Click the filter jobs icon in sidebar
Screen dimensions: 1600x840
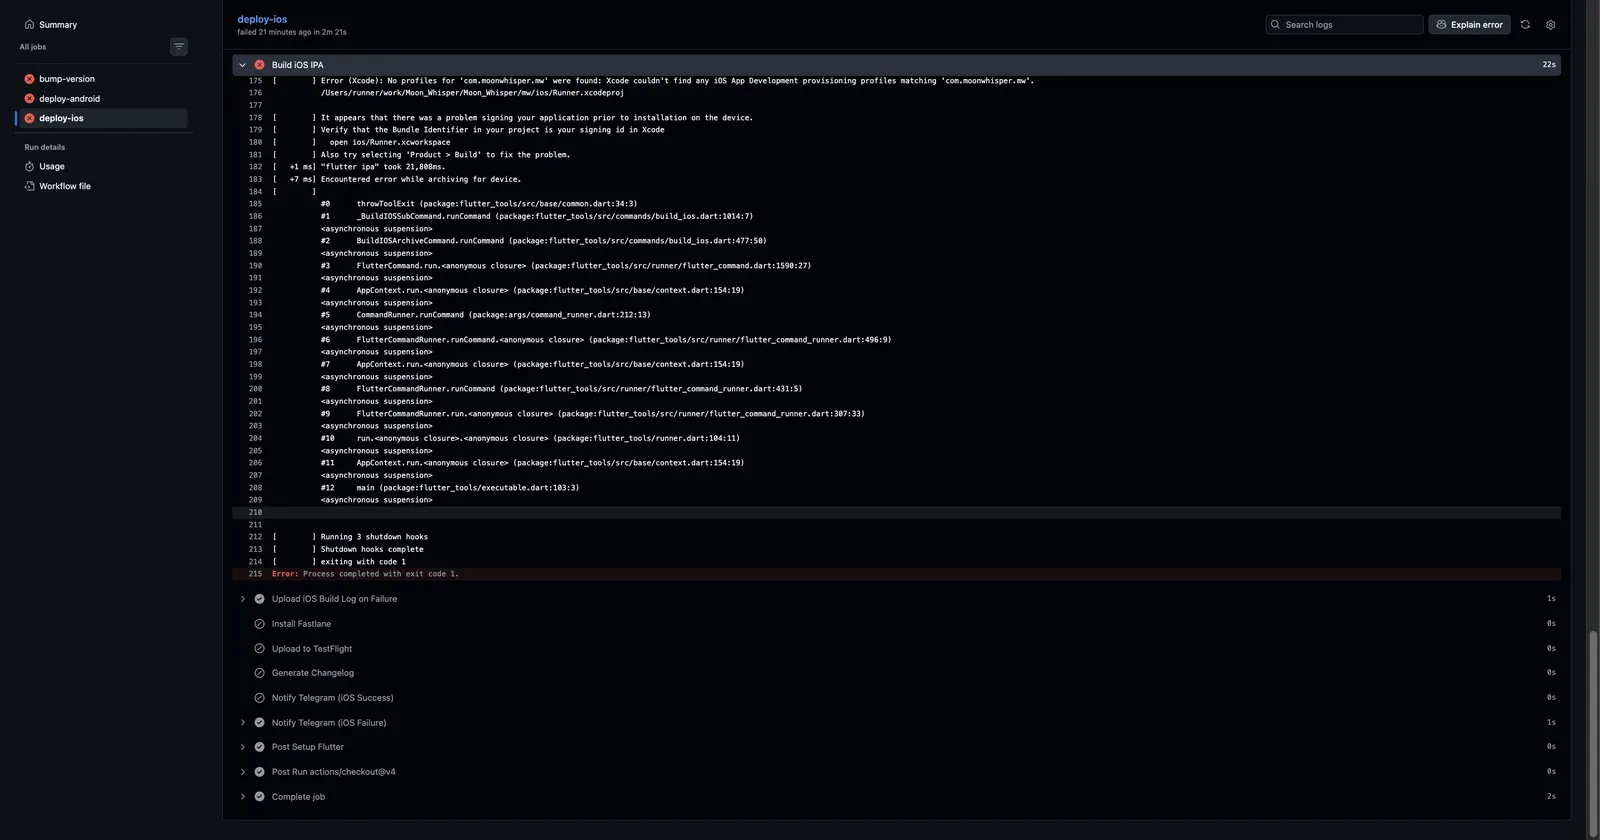pos(179,46)
